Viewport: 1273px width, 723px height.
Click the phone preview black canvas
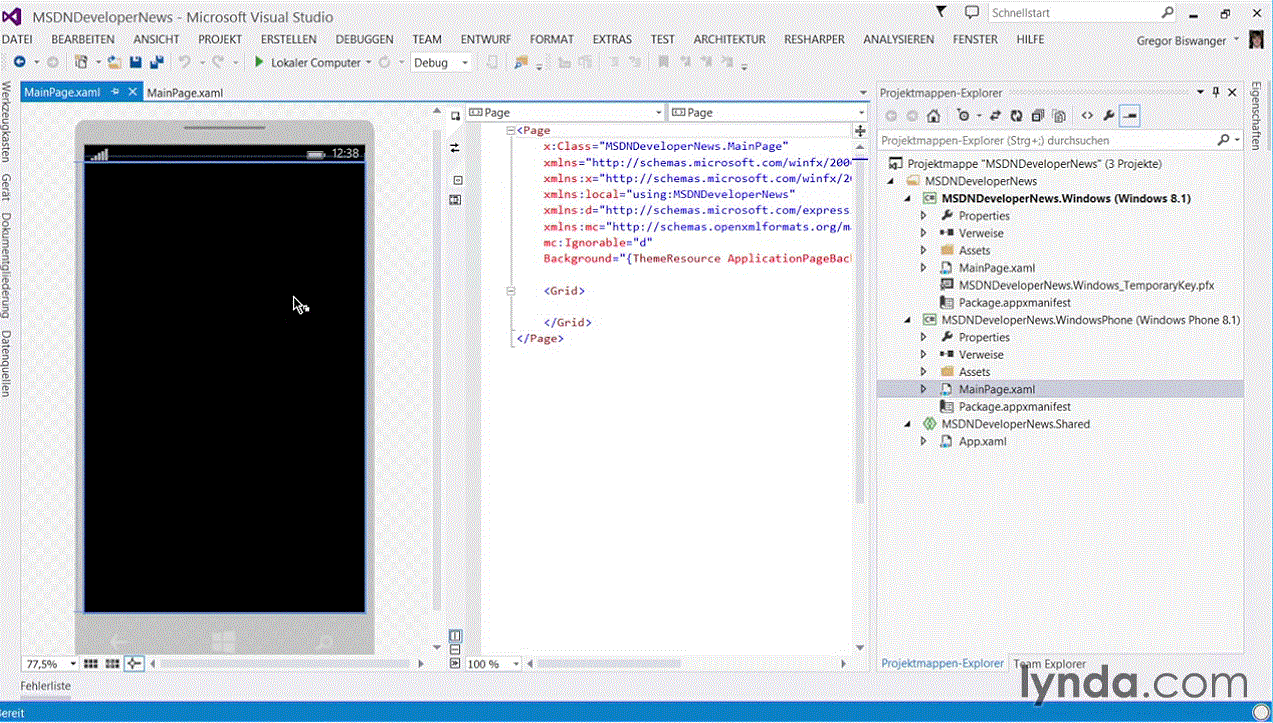click(x=224, y=387)
